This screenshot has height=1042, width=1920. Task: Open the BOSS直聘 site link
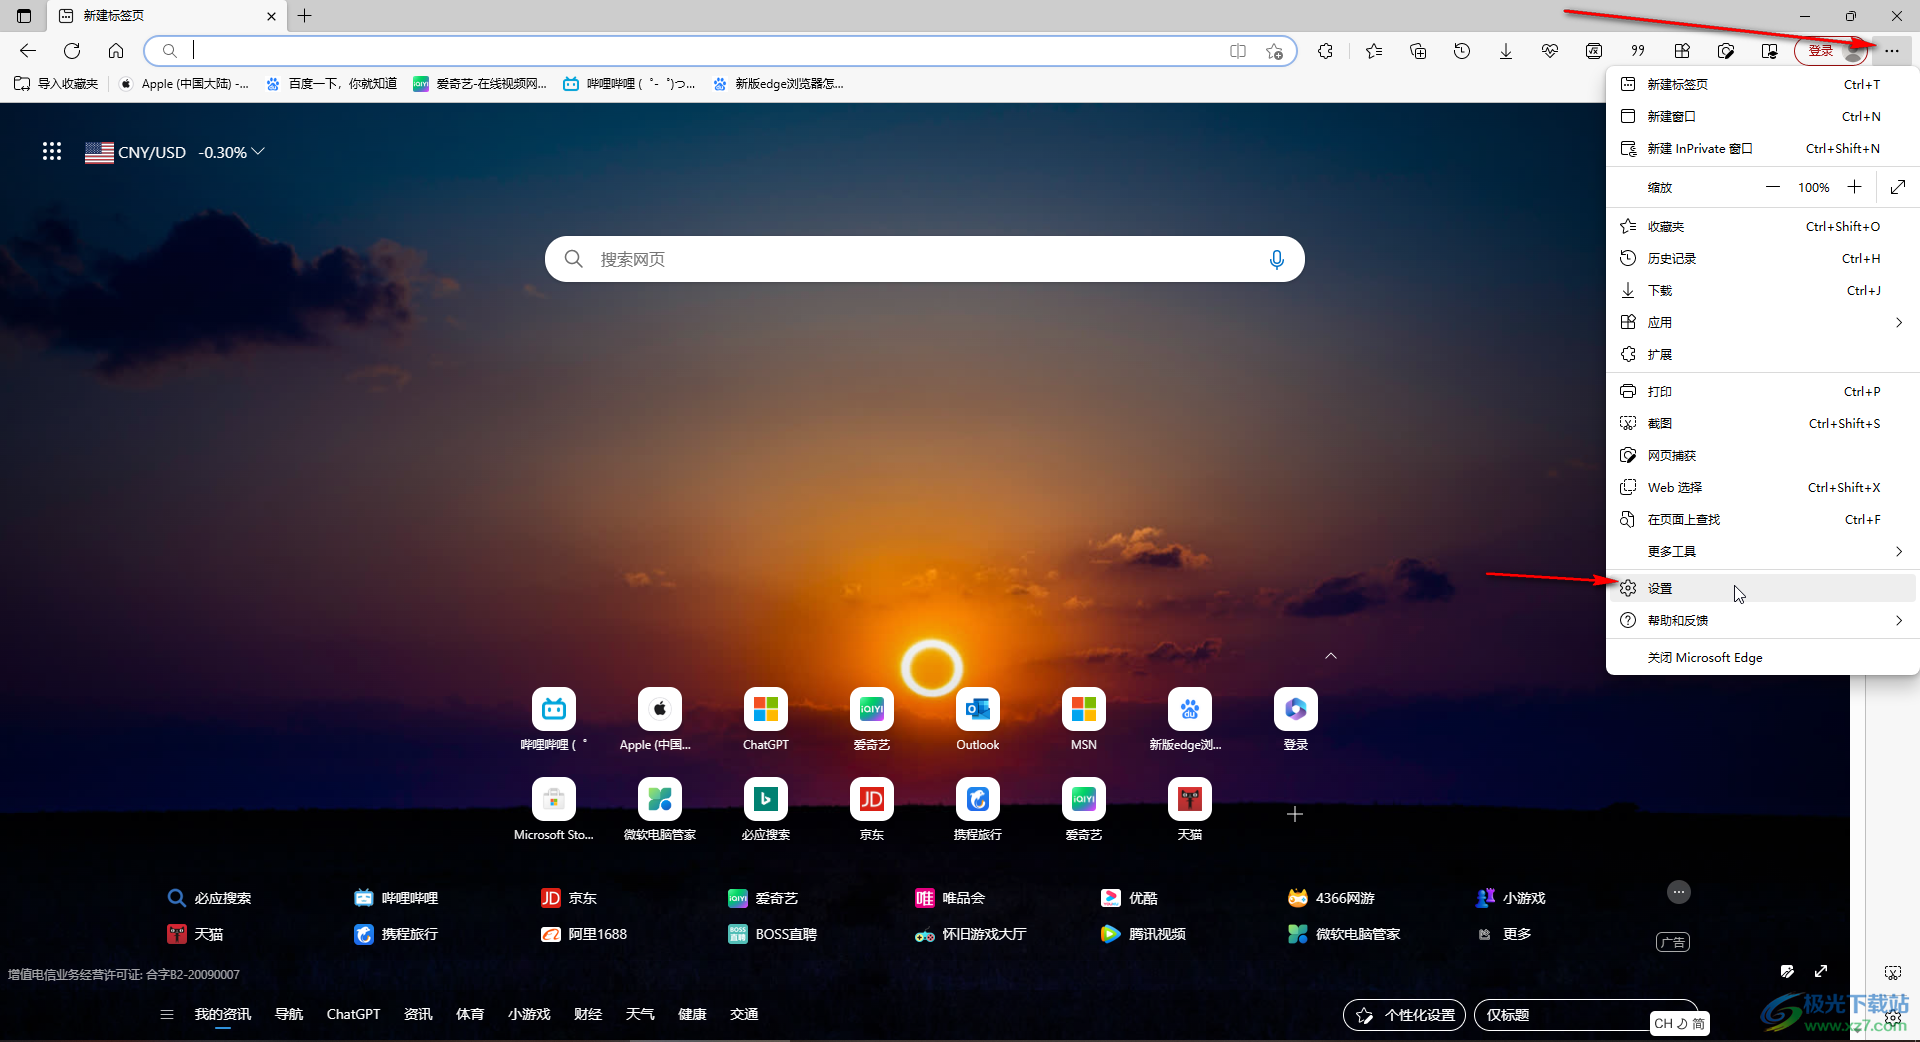pyautogui.click(x=773, y=934)
